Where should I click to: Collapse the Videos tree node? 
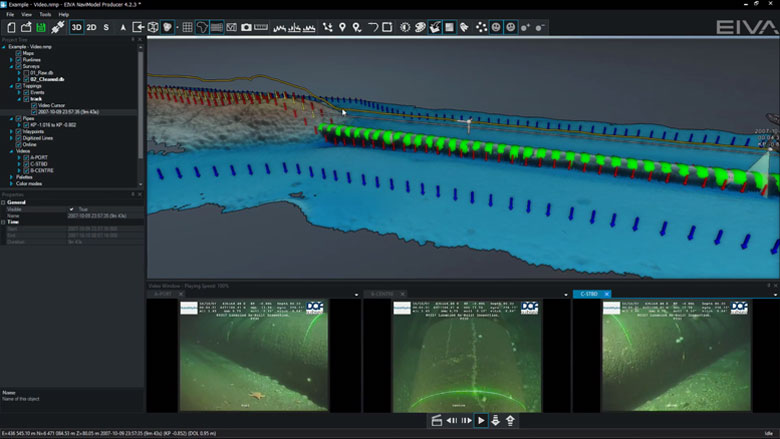pos(11,151)
